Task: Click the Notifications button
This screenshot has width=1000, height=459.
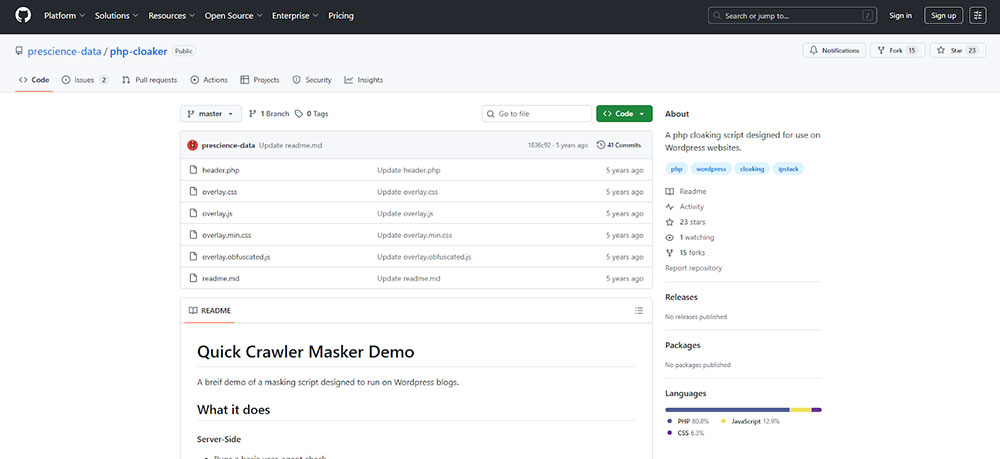Action: [834, 50]
